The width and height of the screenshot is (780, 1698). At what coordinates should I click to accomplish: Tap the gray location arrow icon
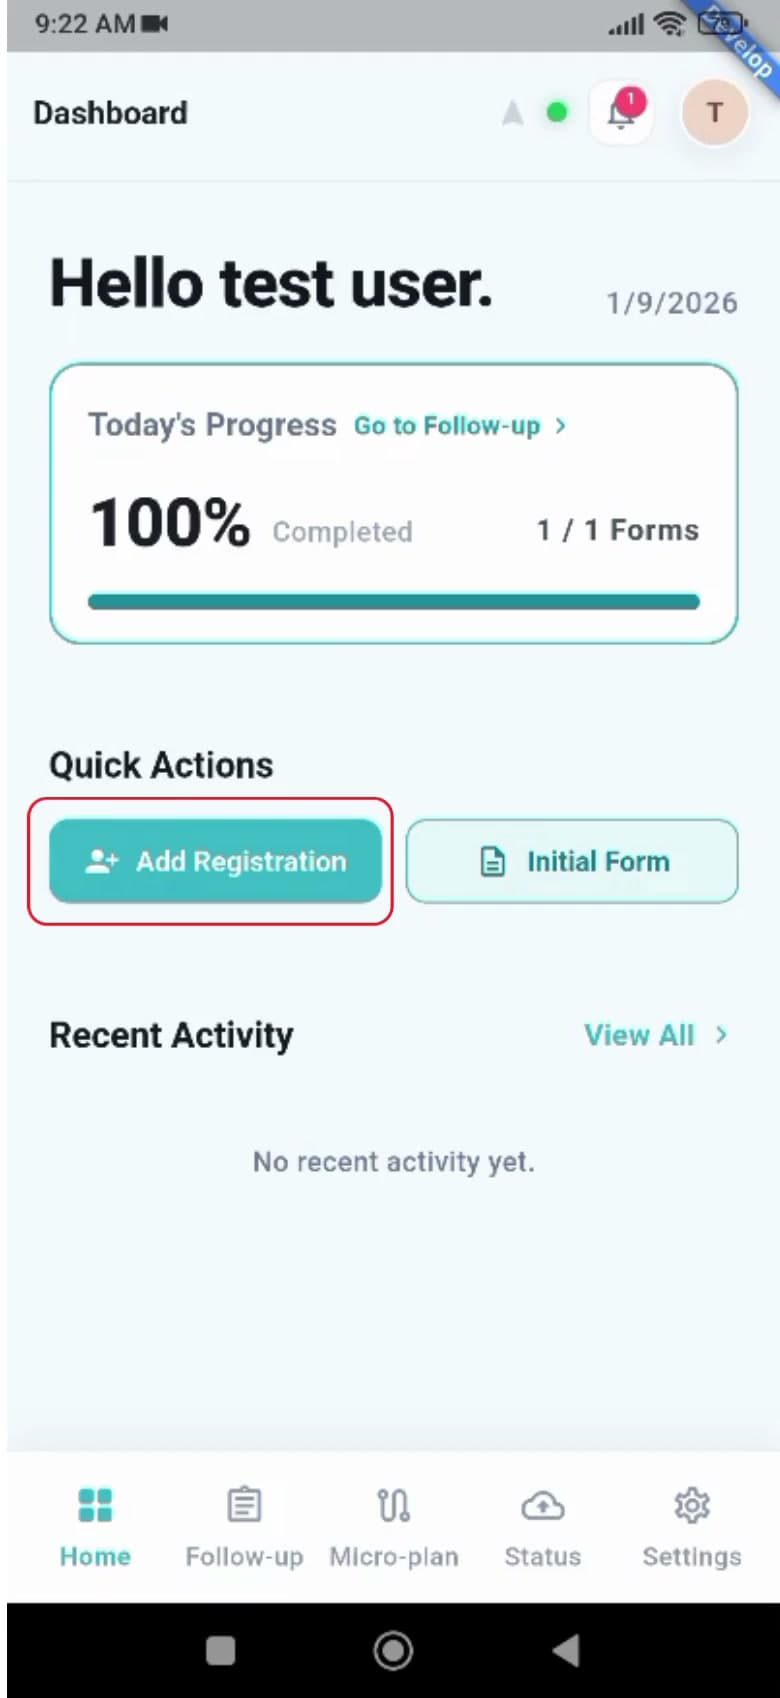[x=512, y=113]
